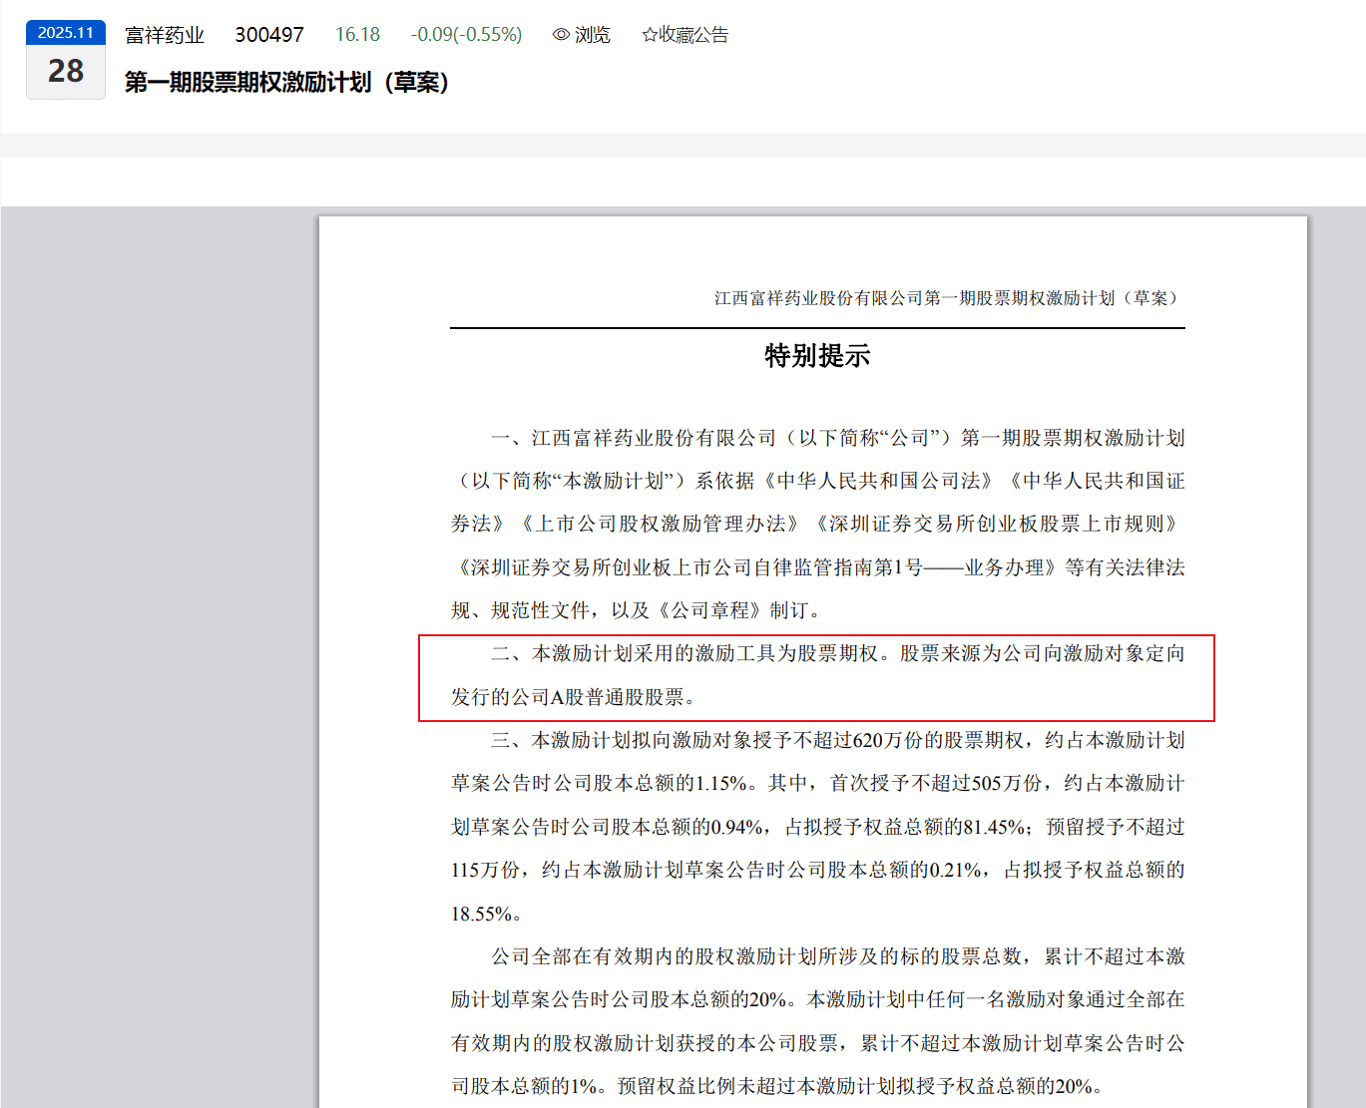Viewport: 1366px width, 1108px height.
Task: Click the price change -0.09(-0.55%)
Action: 466,35
